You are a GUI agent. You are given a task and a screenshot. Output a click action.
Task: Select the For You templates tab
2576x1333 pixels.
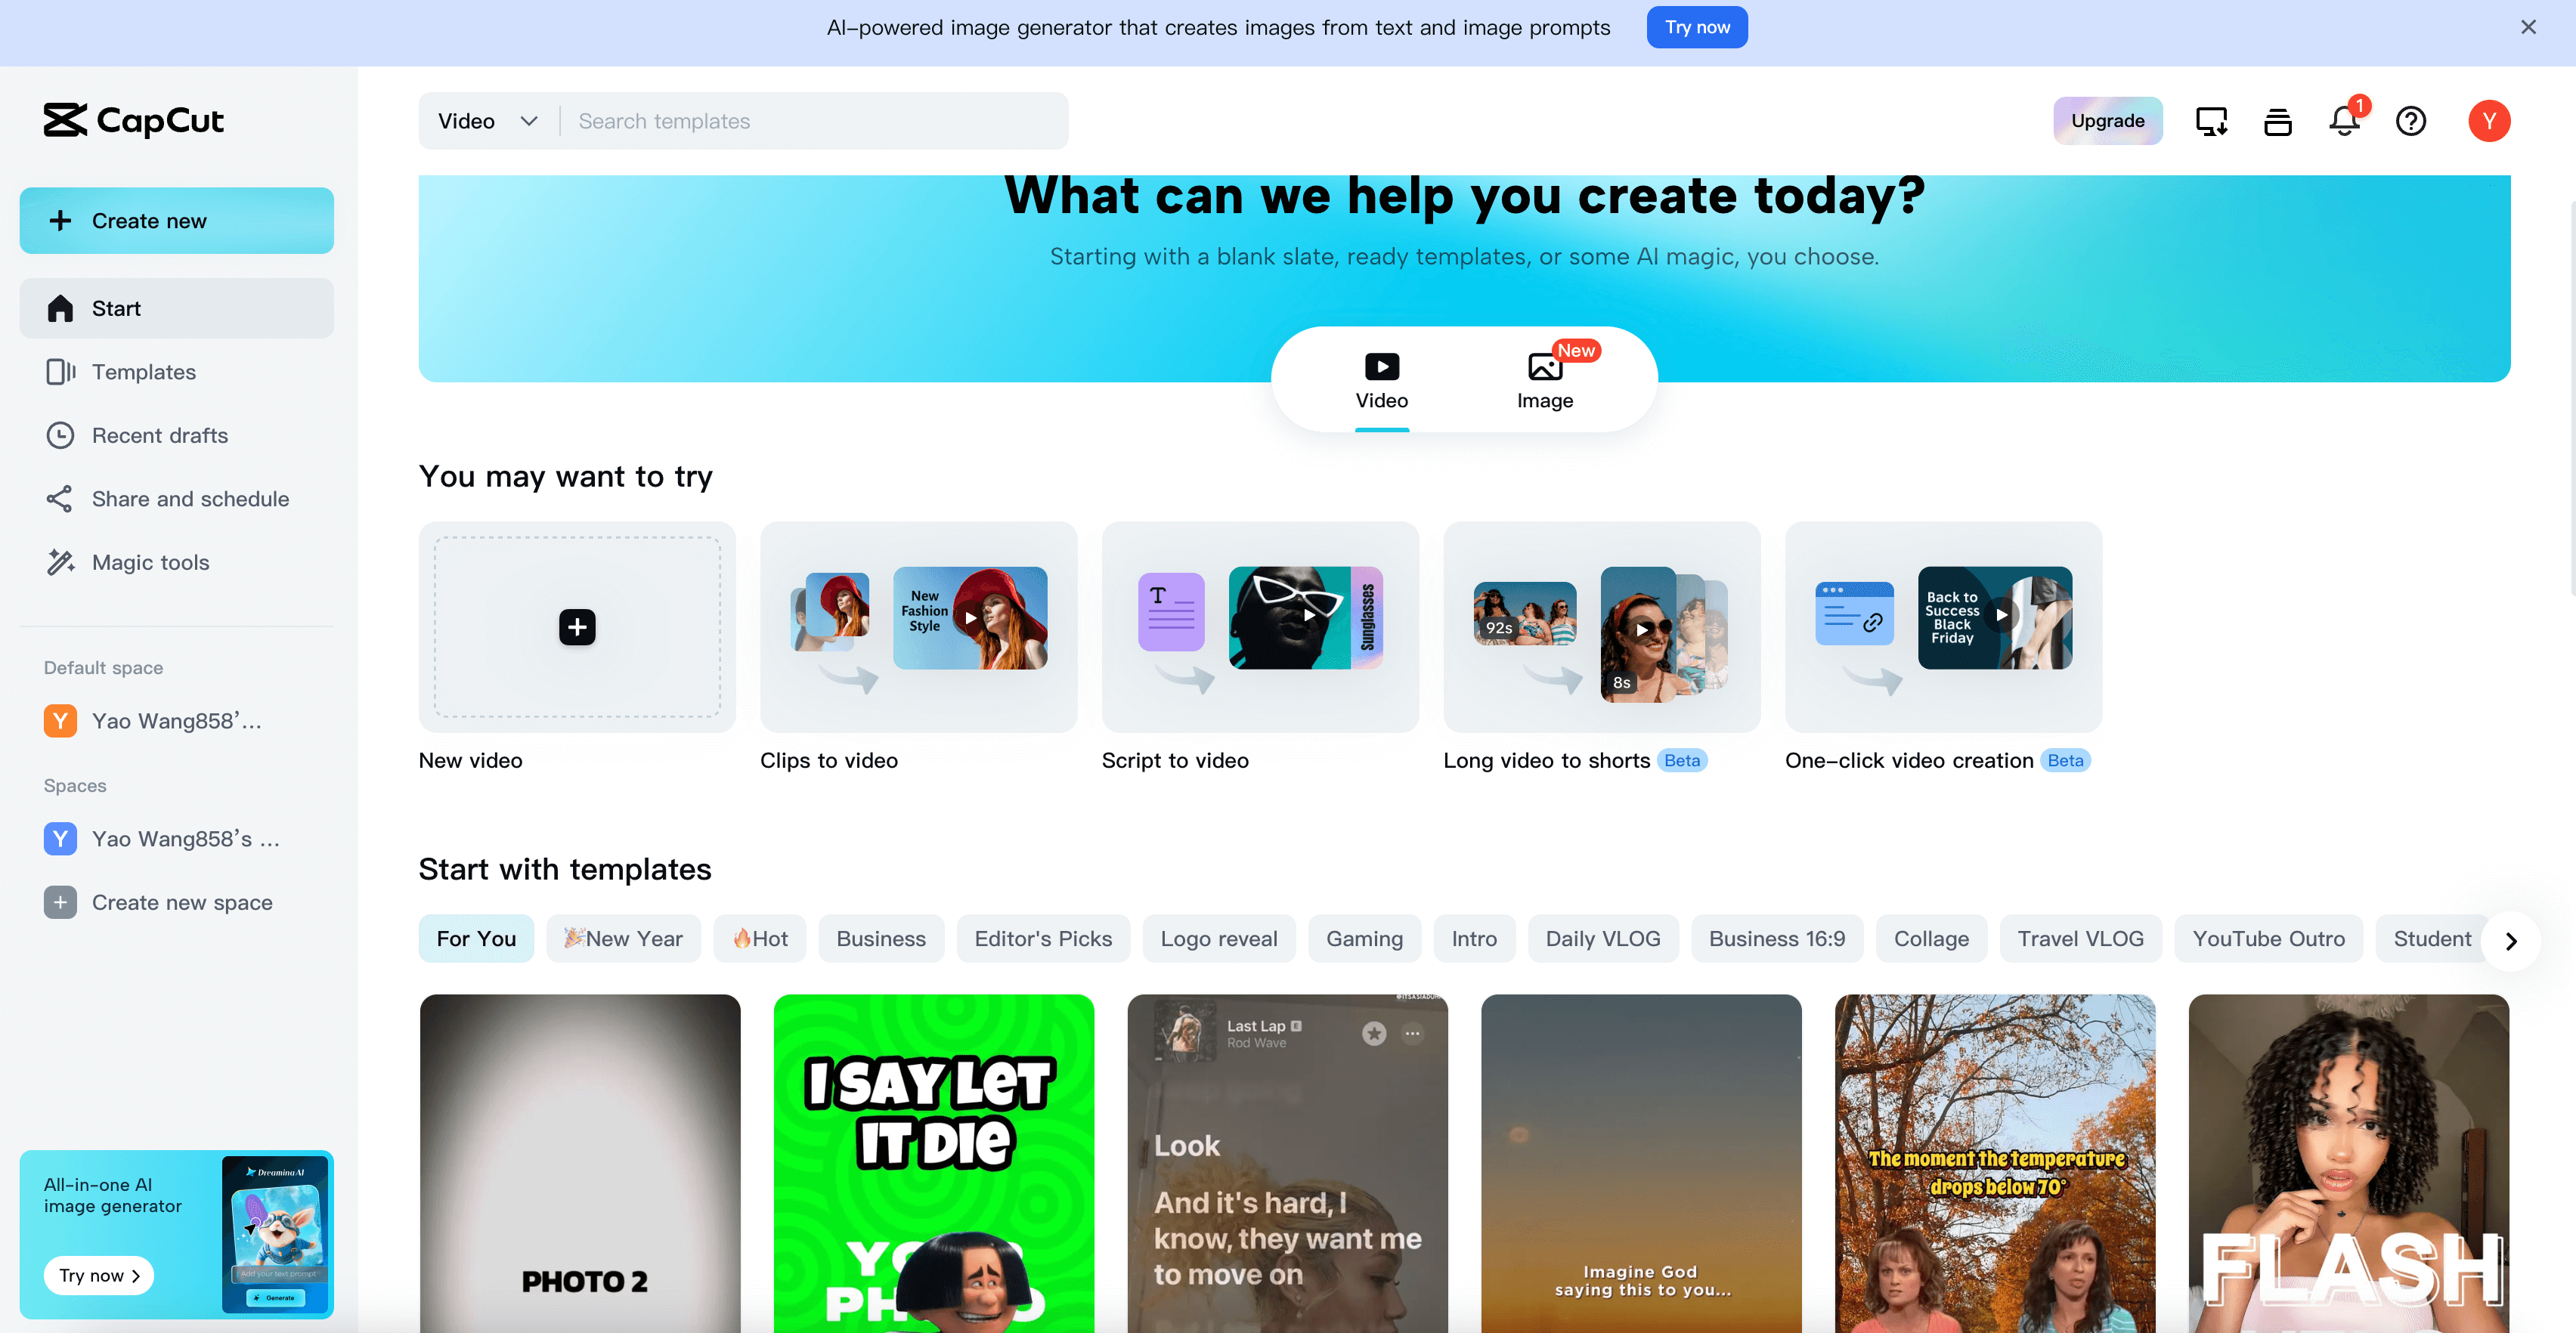(x=476, y=939)
